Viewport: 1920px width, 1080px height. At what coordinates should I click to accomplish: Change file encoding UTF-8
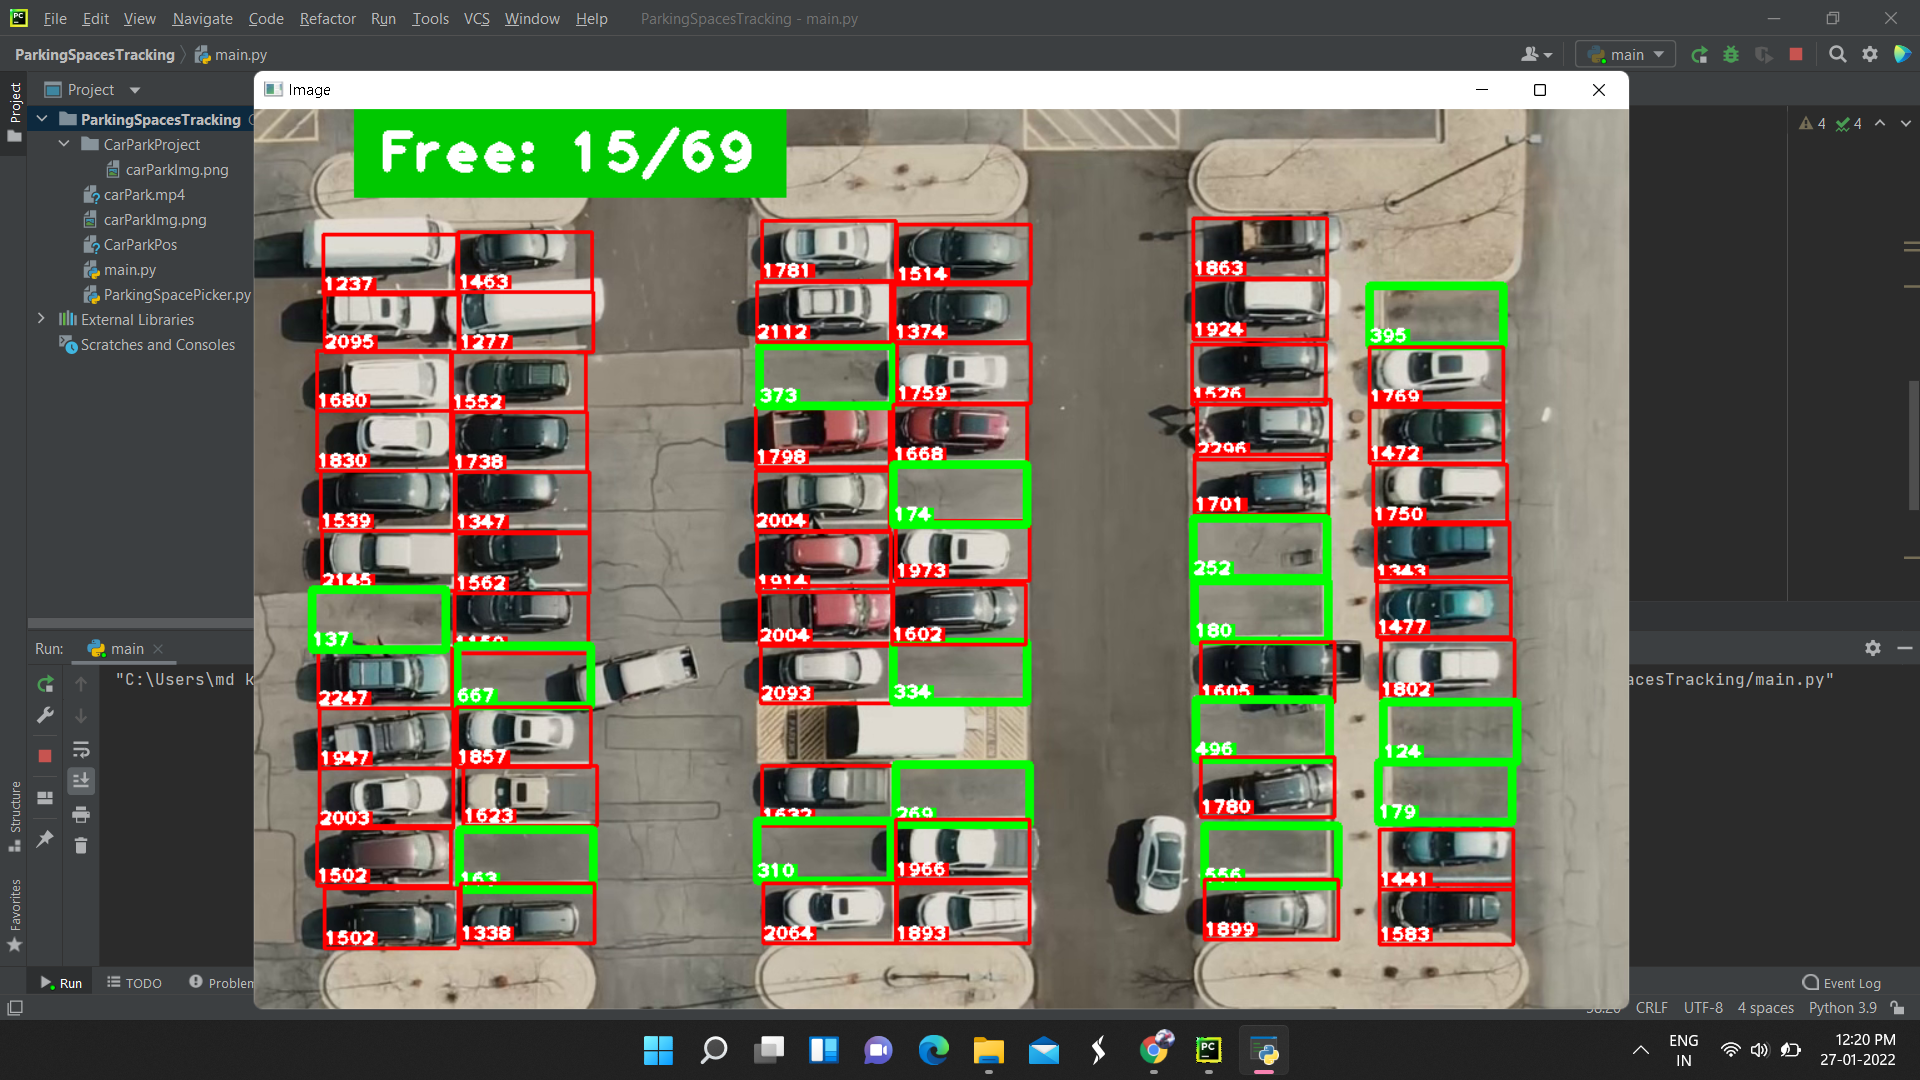[1703, 1008]
